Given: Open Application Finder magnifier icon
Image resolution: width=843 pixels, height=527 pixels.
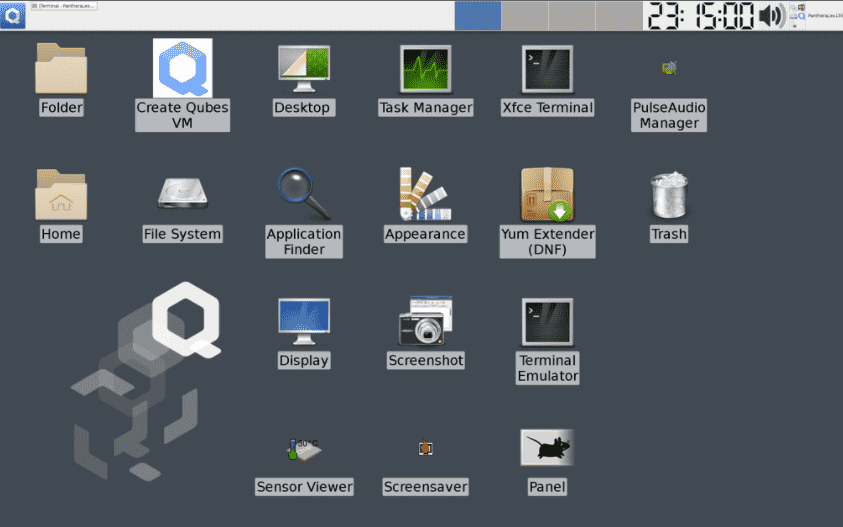Looking at the screenshot, I should coord(304,194).
